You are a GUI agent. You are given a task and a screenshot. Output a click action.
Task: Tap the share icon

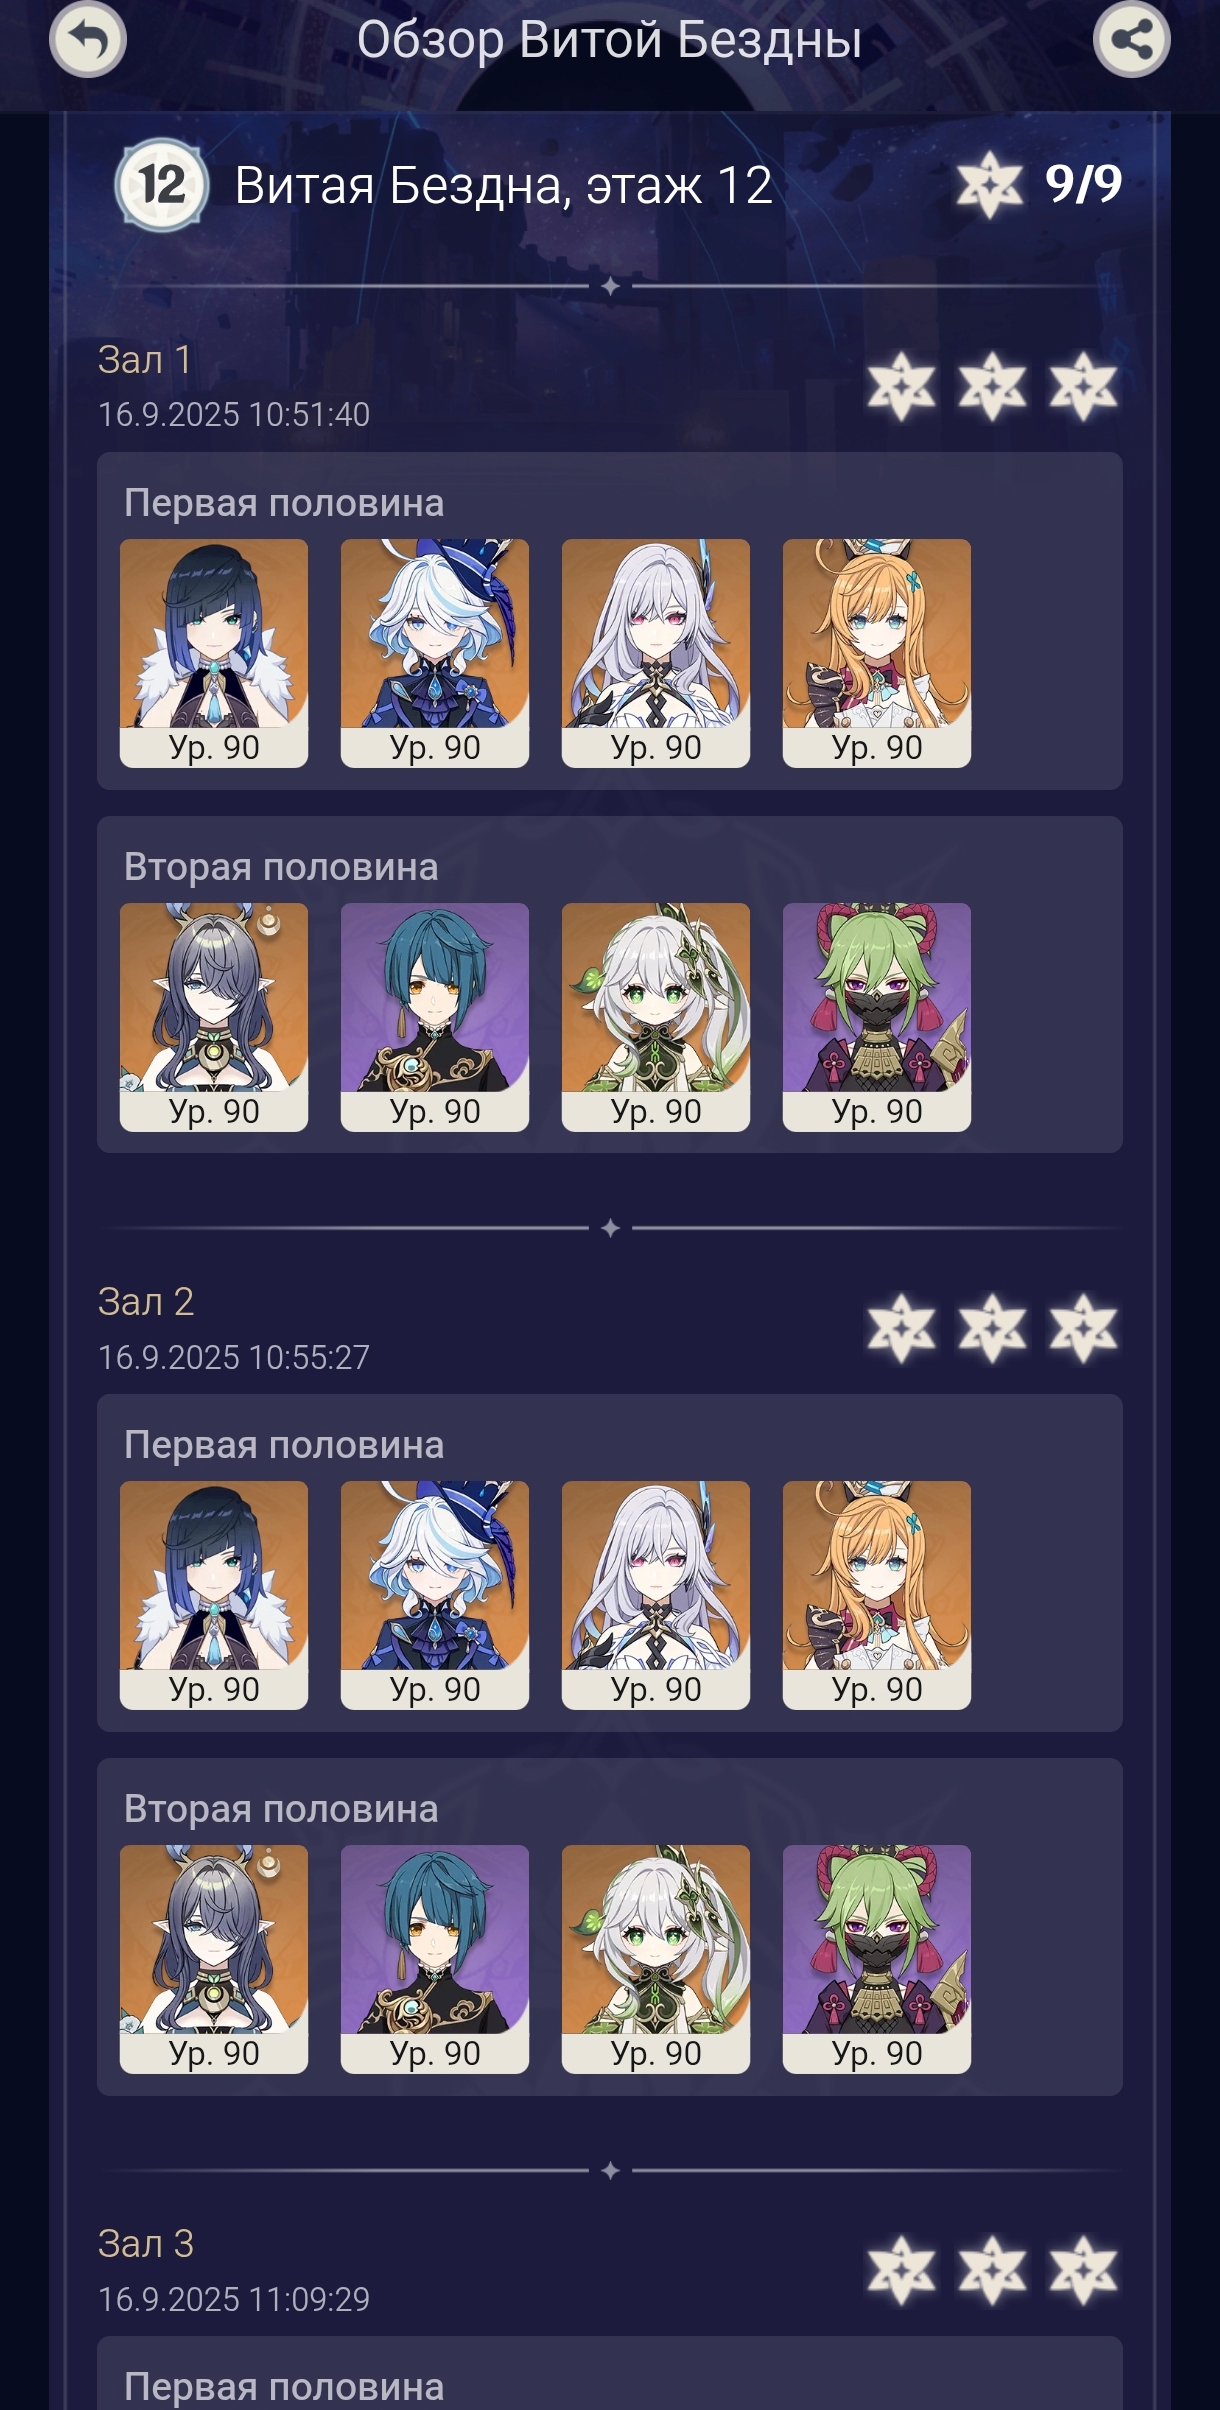[x=1132, y=40]
